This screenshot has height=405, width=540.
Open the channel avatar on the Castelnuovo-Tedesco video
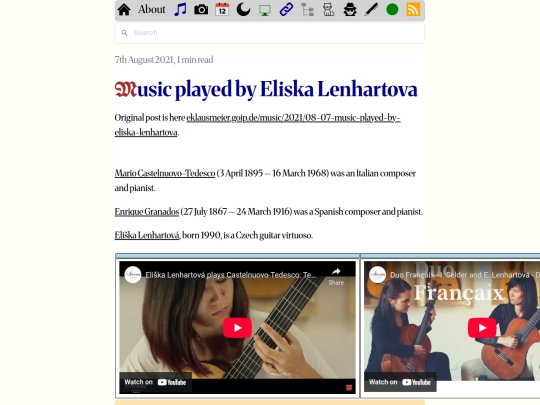click(133, 275)
